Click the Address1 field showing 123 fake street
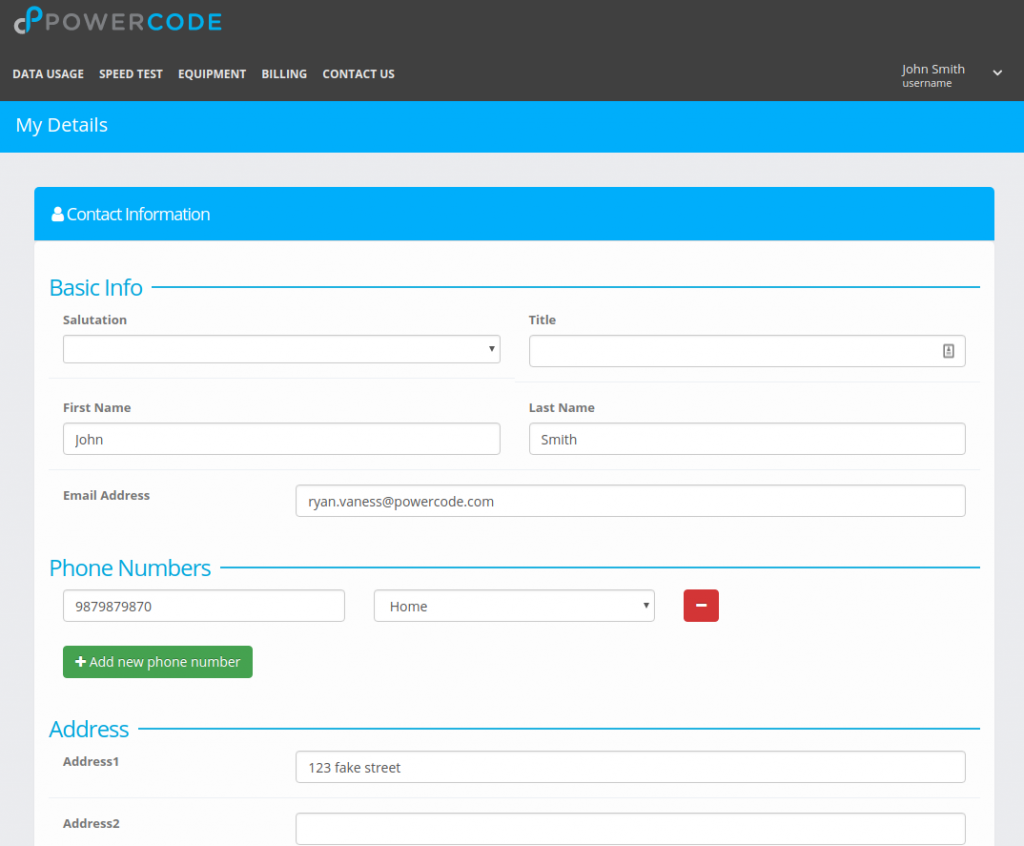This screenshot has height=846, width=1024. (x=630, y=766)
